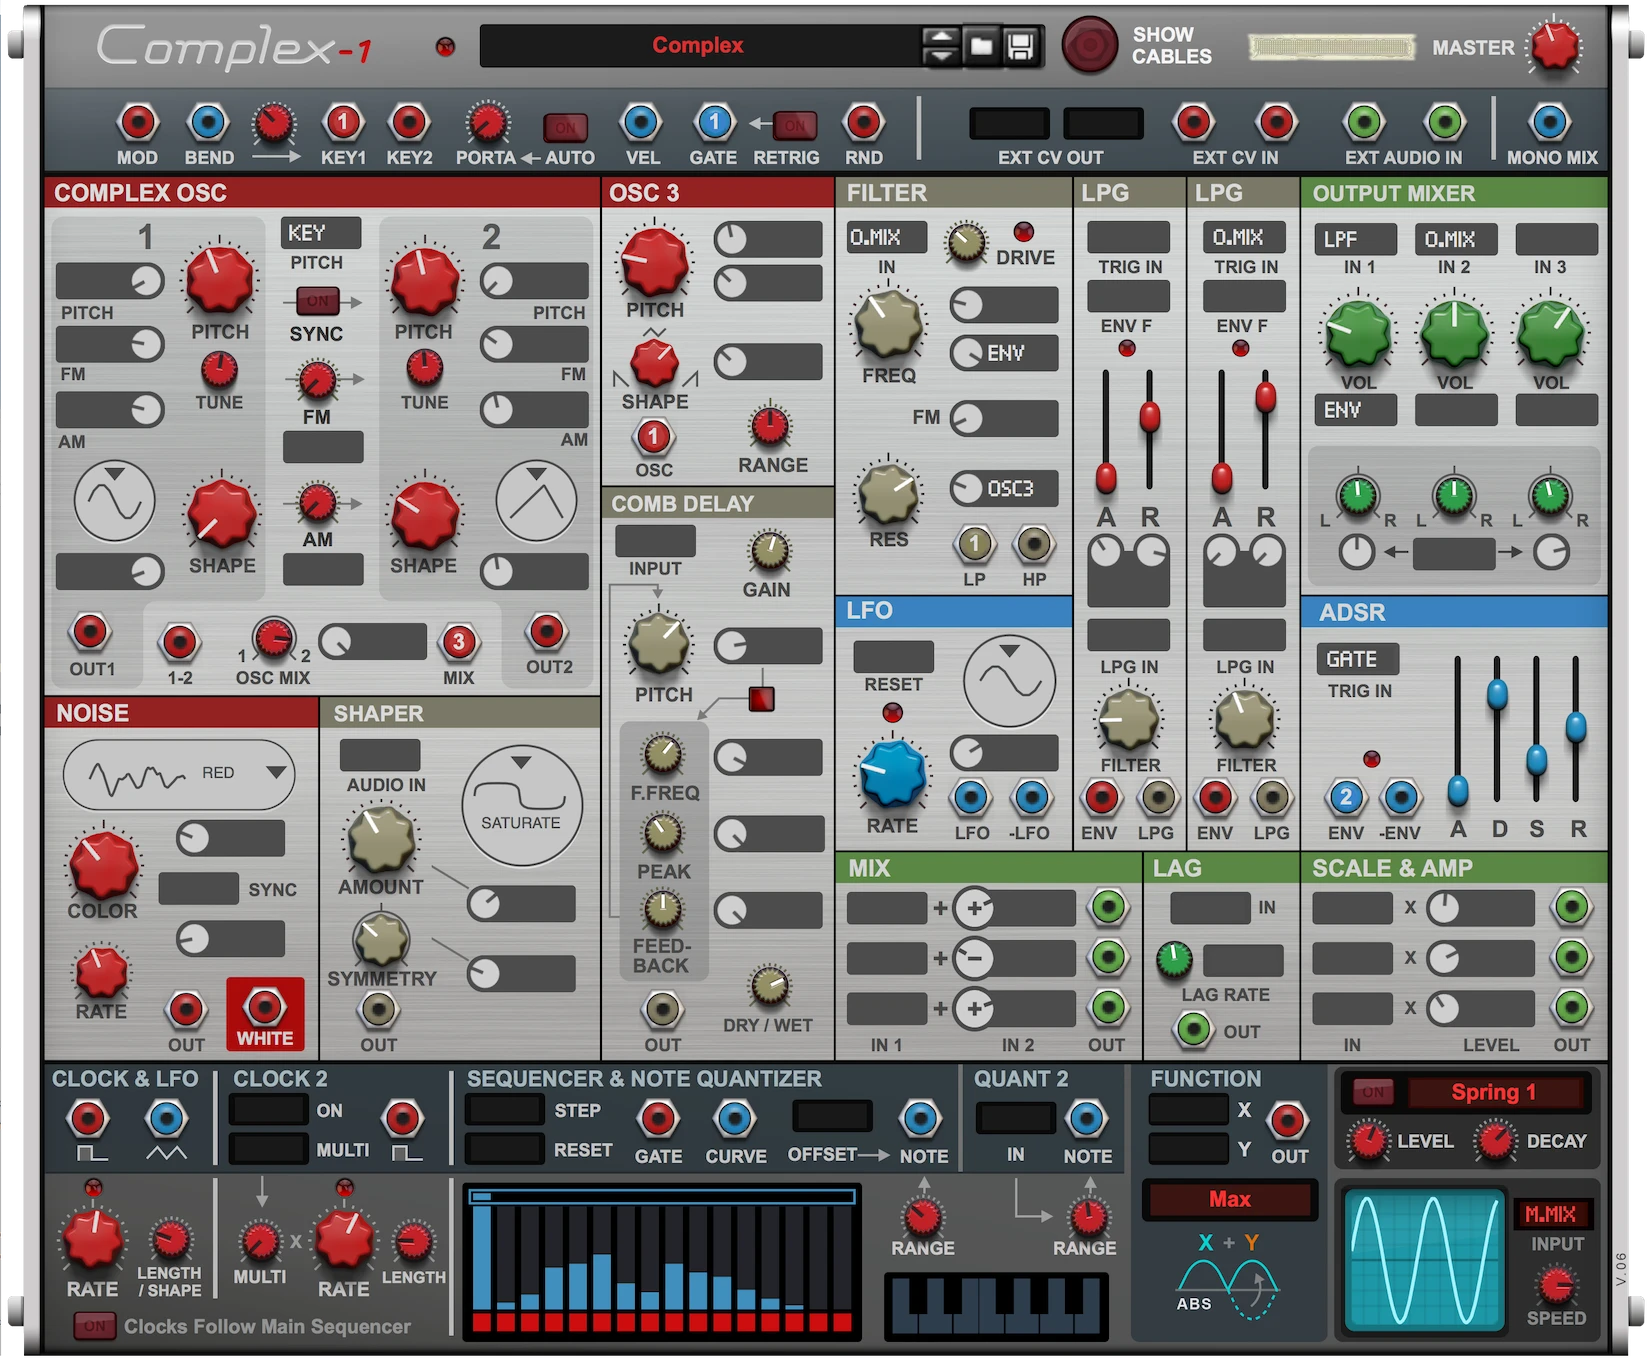Enable Clocks Follow Main Sequencer switch
This screenshot has width=1650, height=1365.
[x=94, y=1326]
